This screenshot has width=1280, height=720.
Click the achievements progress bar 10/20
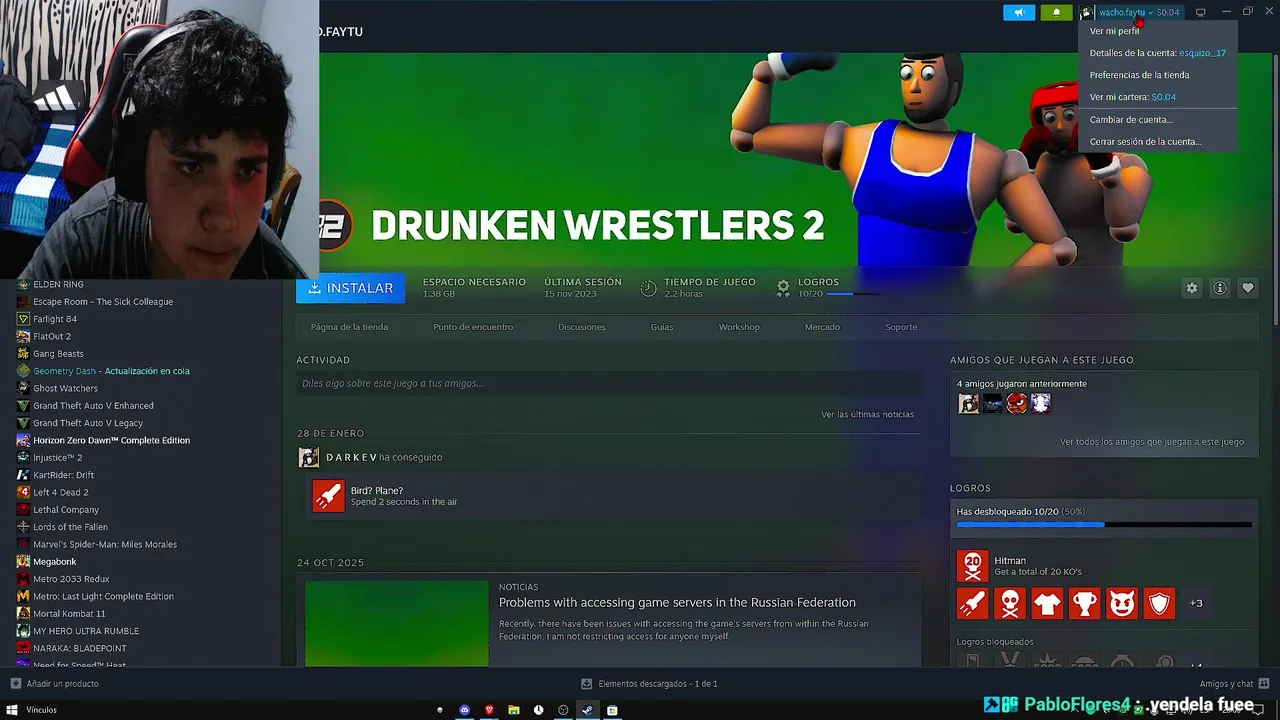(1104, 524)
